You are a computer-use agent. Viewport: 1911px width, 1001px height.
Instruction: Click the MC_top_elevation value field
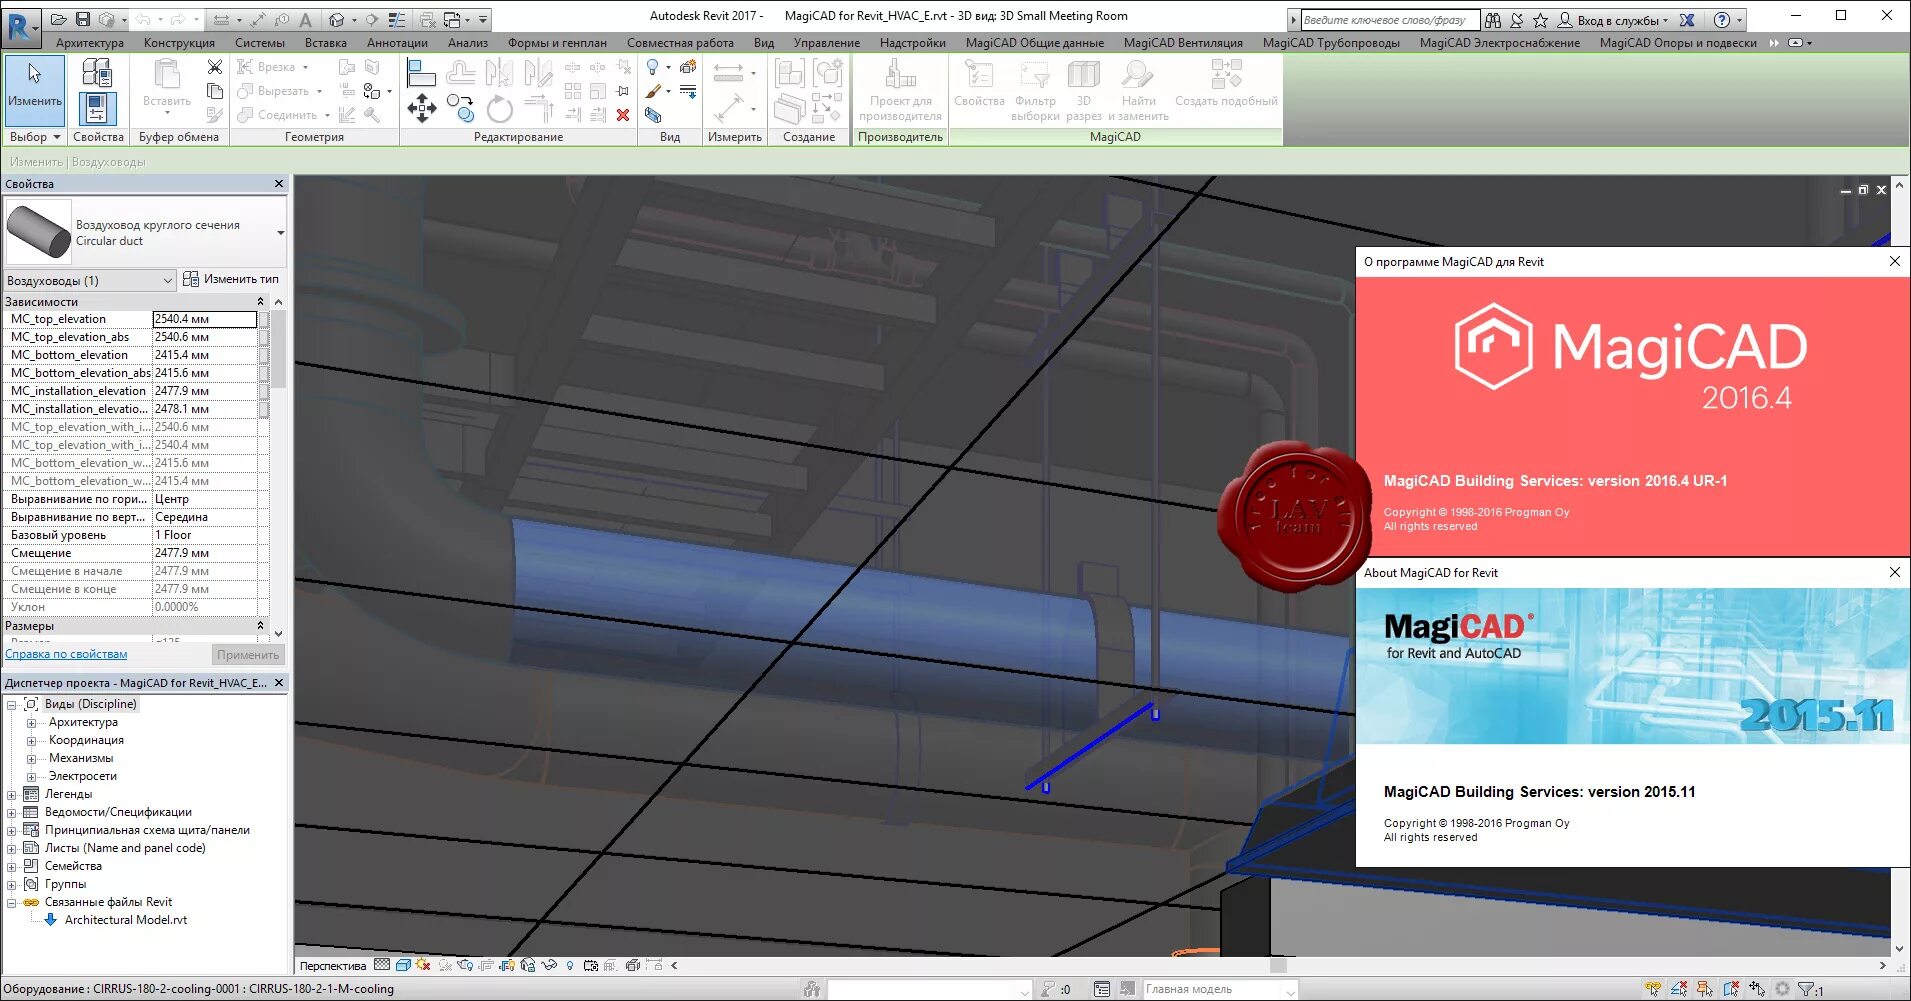(204, 319)
